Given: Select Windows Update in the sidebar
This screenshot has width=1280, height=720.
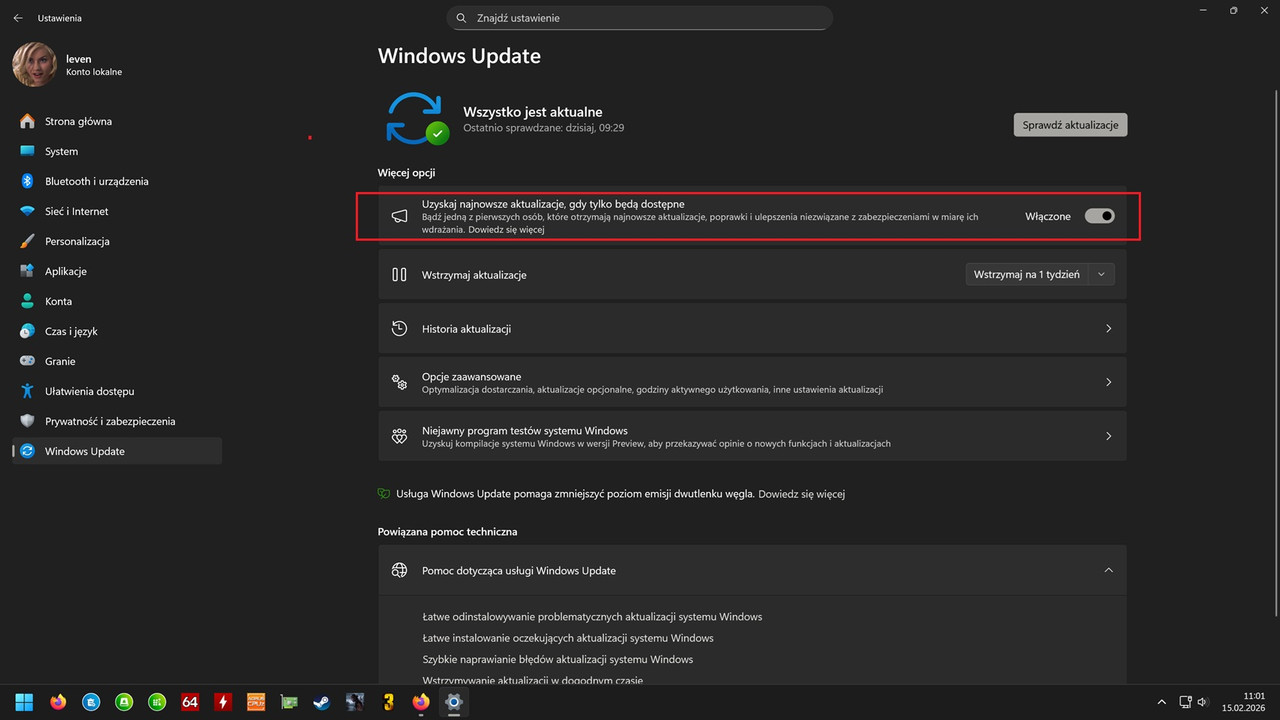Looking at the screenshot, I should [x=117, y=451].
